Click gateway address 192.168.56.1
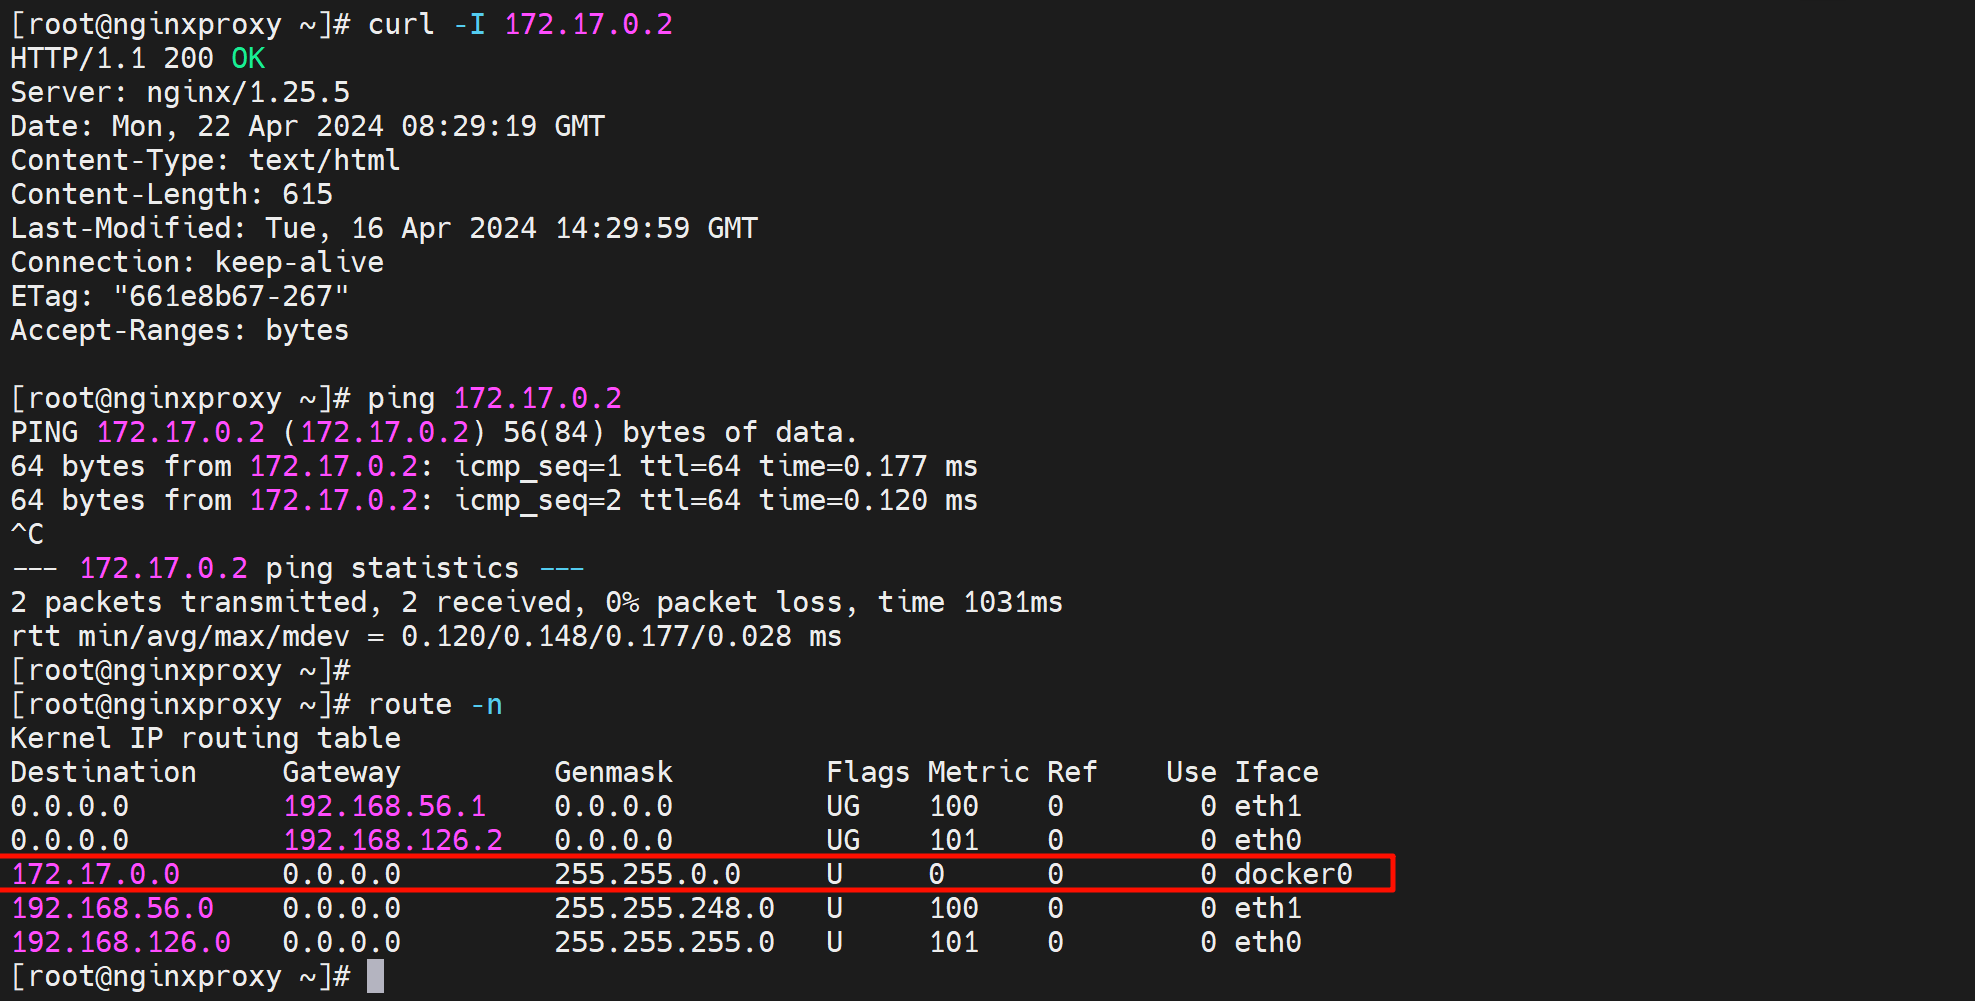1975x1001 pixels. pos(384,806)
